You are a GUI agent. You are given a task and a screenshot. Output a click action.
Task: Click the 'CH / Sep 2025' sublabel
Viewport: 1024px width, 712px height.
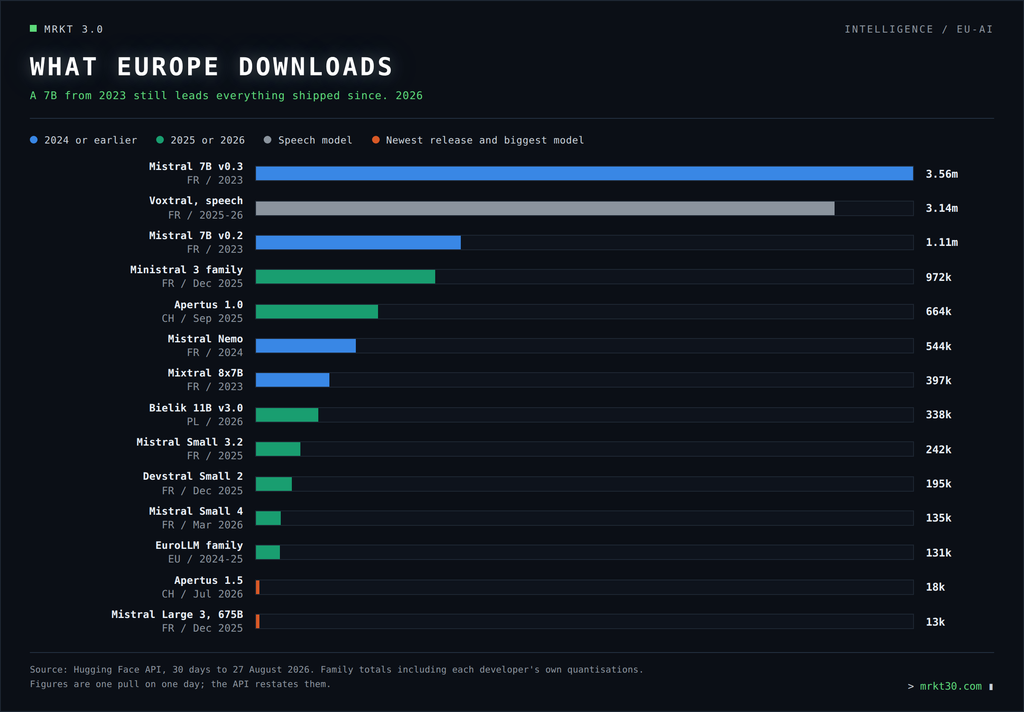tap(202, 318)
